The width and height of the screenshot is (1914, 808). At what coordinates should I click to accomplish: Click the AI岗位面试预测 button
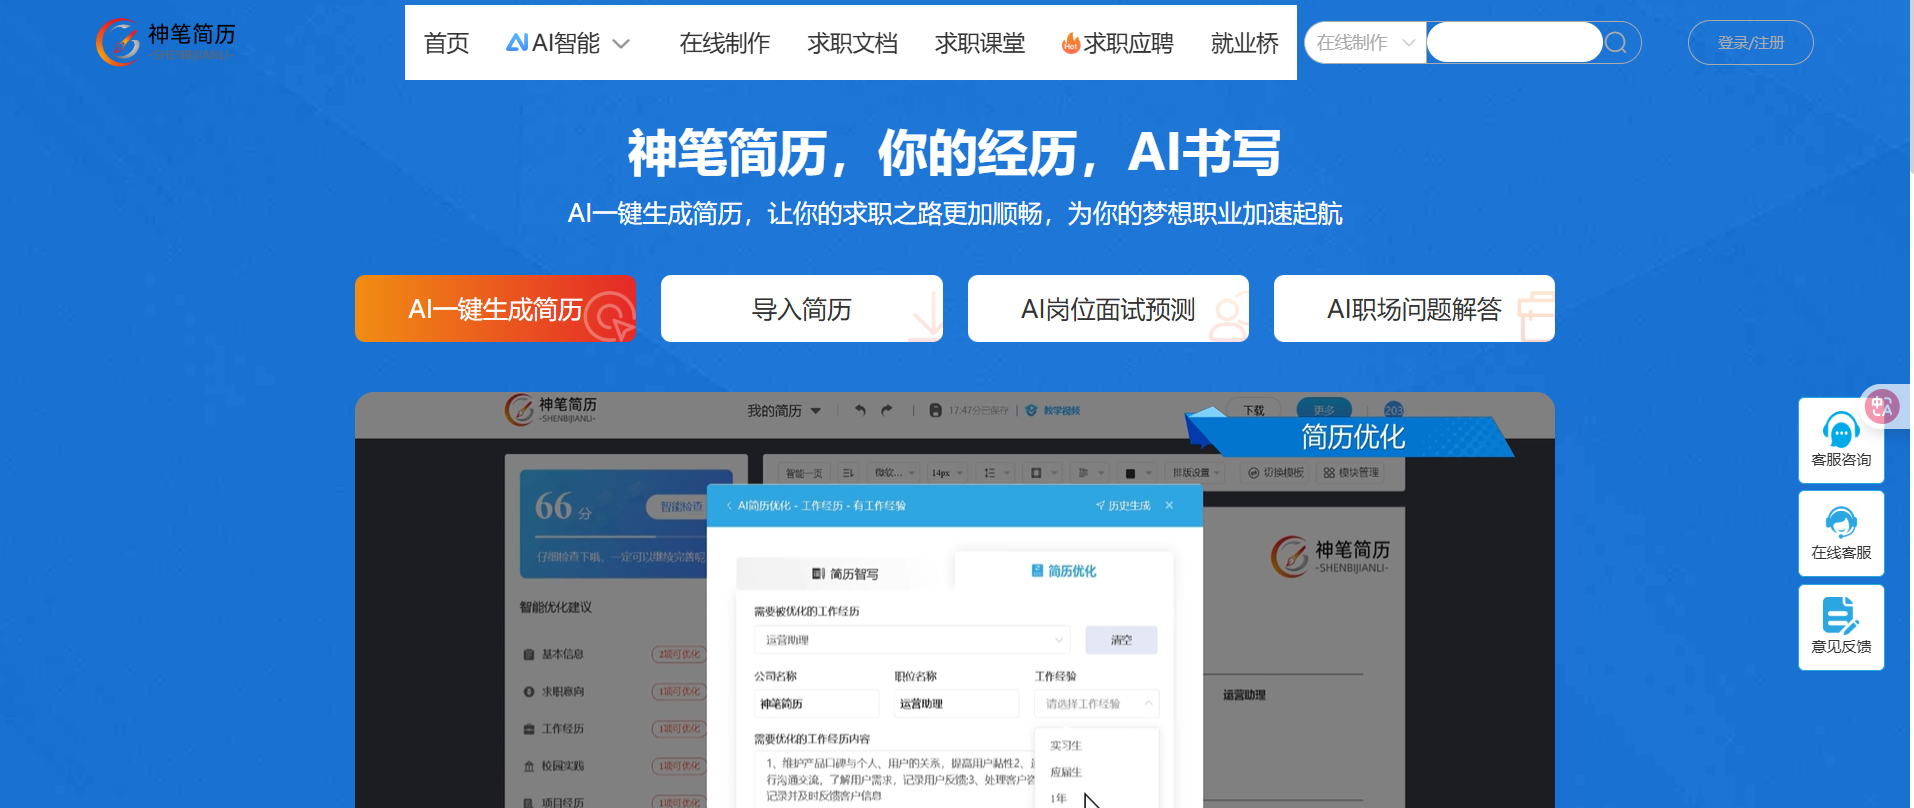[x=1108, y=309]
